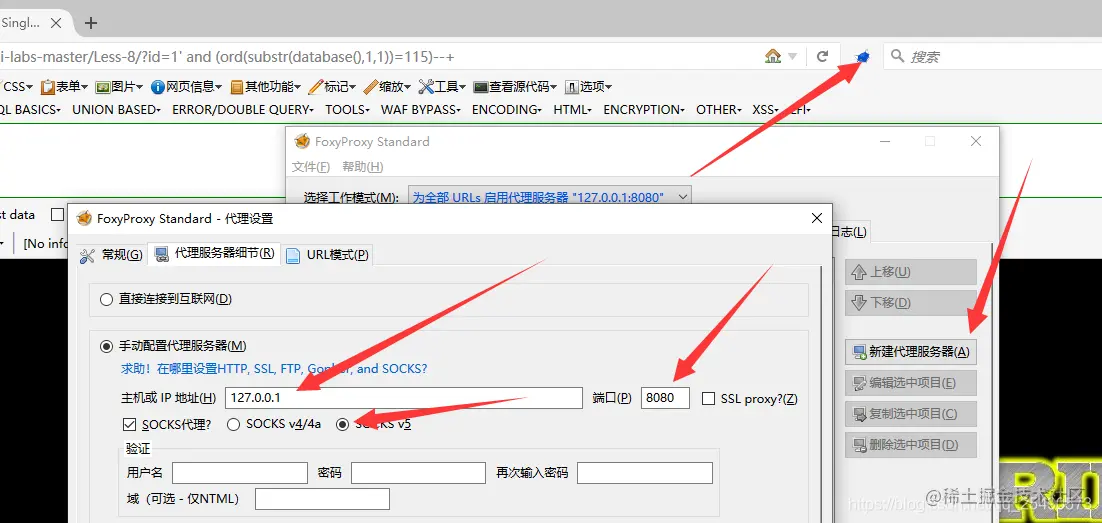Click the browser search field 搜索
1102x523 pixels.
(x=991, y=56)
